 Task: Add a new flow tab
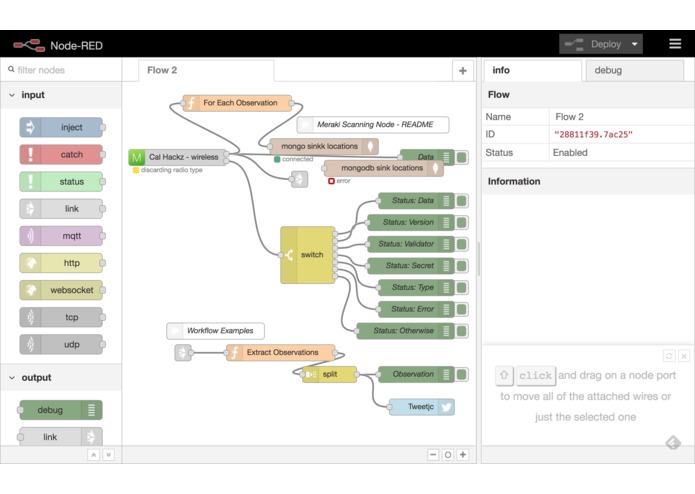pos(462,71)
